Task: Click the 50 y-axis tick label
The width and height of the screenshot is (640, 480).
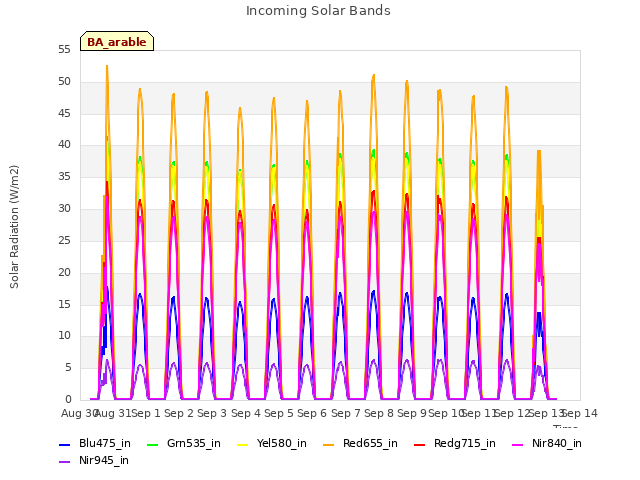Action: pyautogui.click(x=64, y=82)
